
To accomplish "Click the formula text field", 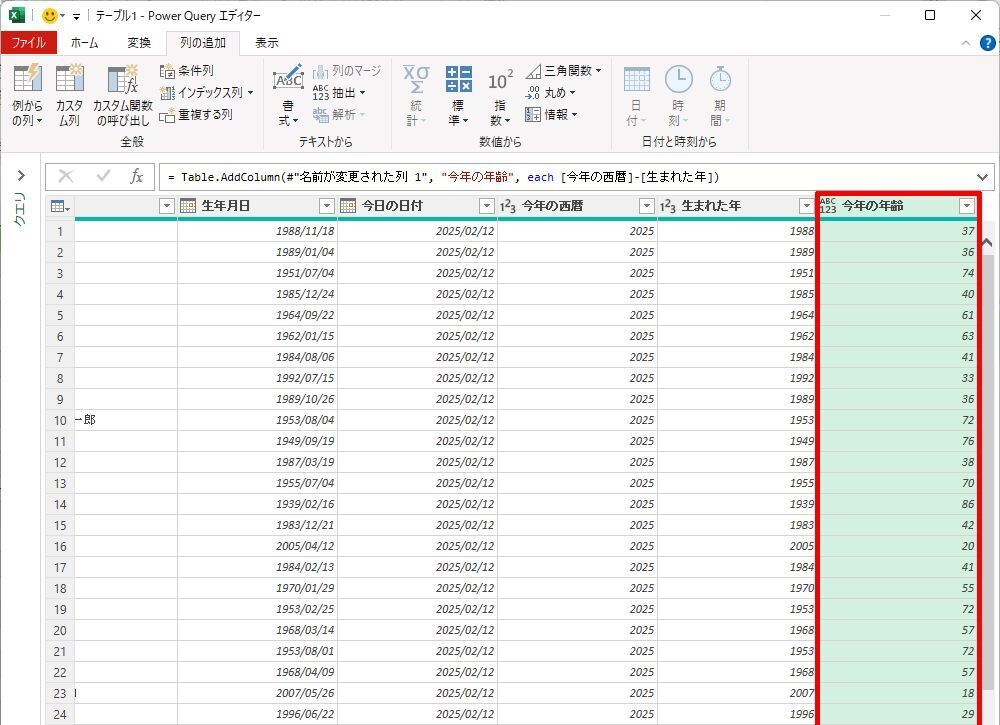I will pos(566,177).
